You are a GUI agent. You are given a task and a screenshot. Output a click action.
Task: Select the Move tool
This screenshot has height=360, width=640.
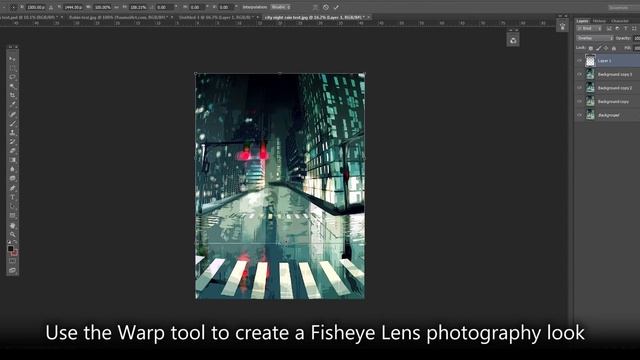[x=12, y=59]
